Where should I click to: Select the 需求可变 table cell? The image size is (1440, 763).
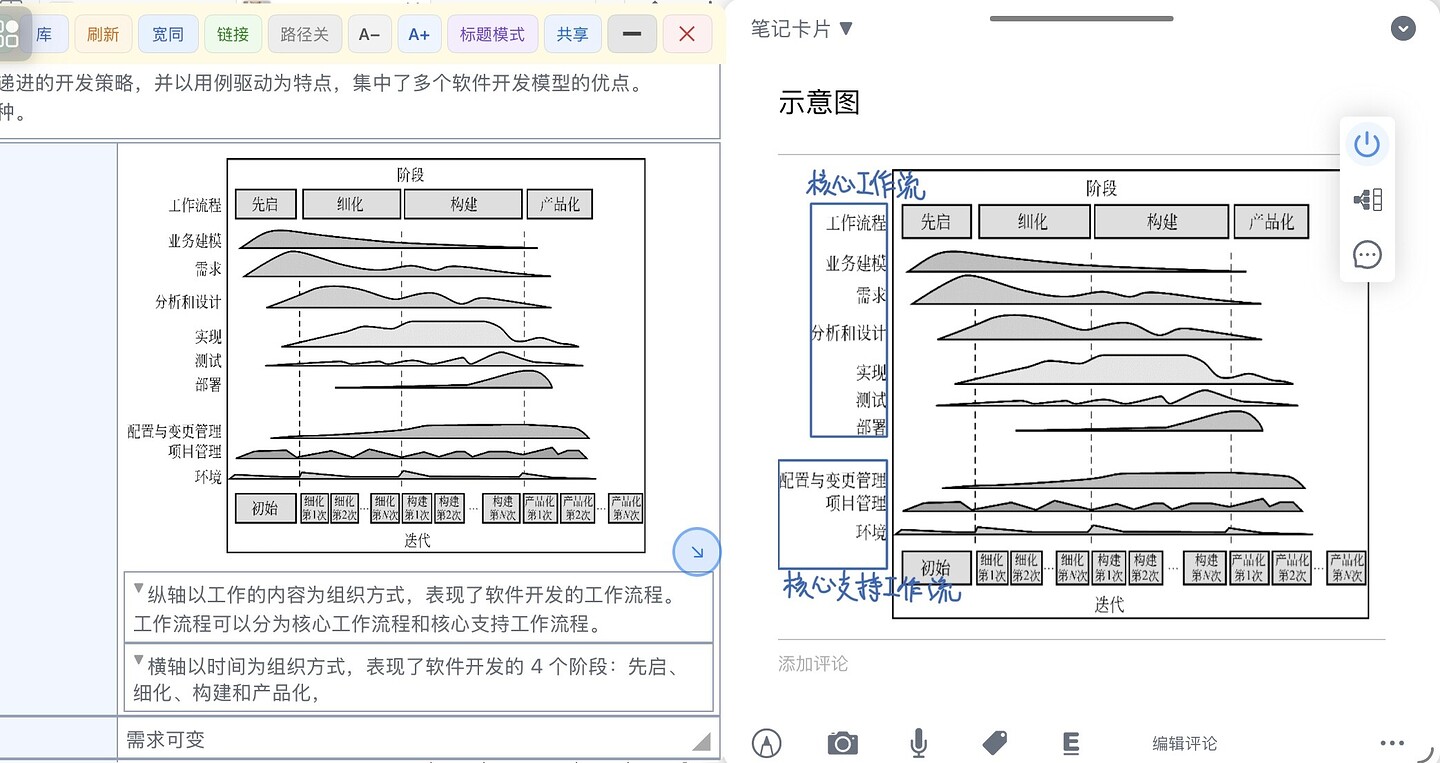click(419, 740)
